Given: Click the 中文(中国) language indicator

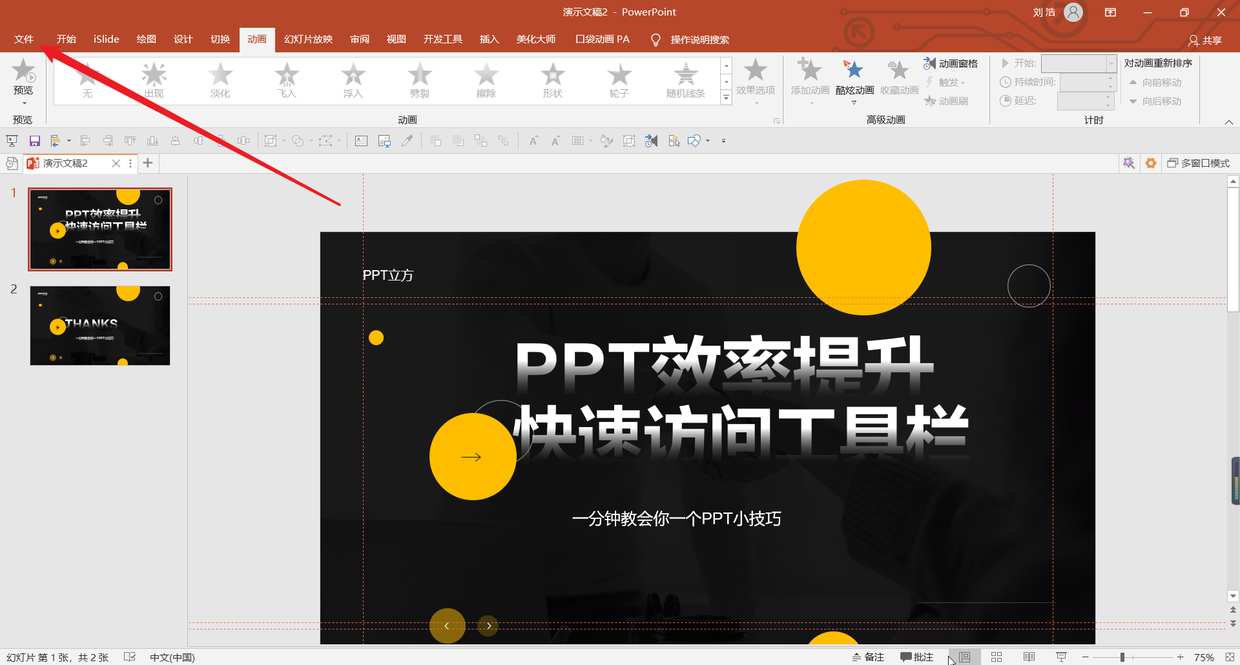Looking at the screenshot, I should (x=172, y=657).
